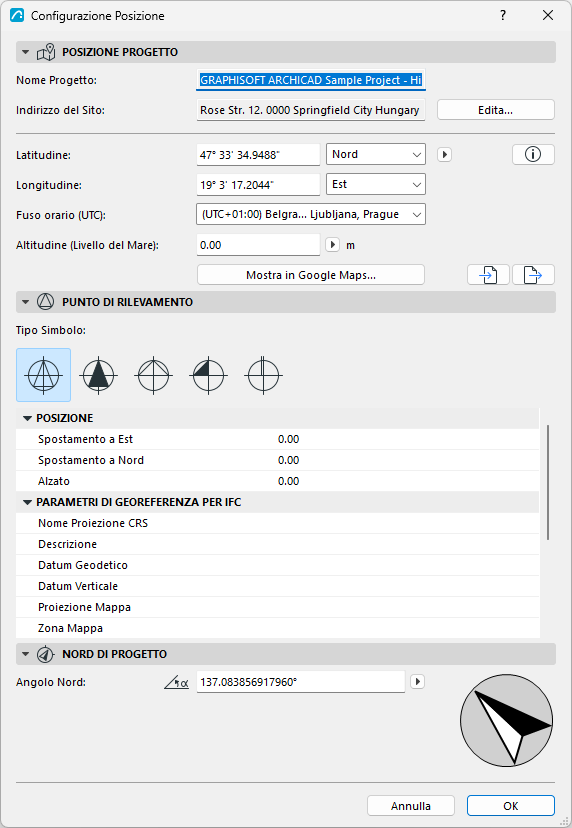Select the Spostamento a Nord row
572x828 pixels.
tap(278, 460)
